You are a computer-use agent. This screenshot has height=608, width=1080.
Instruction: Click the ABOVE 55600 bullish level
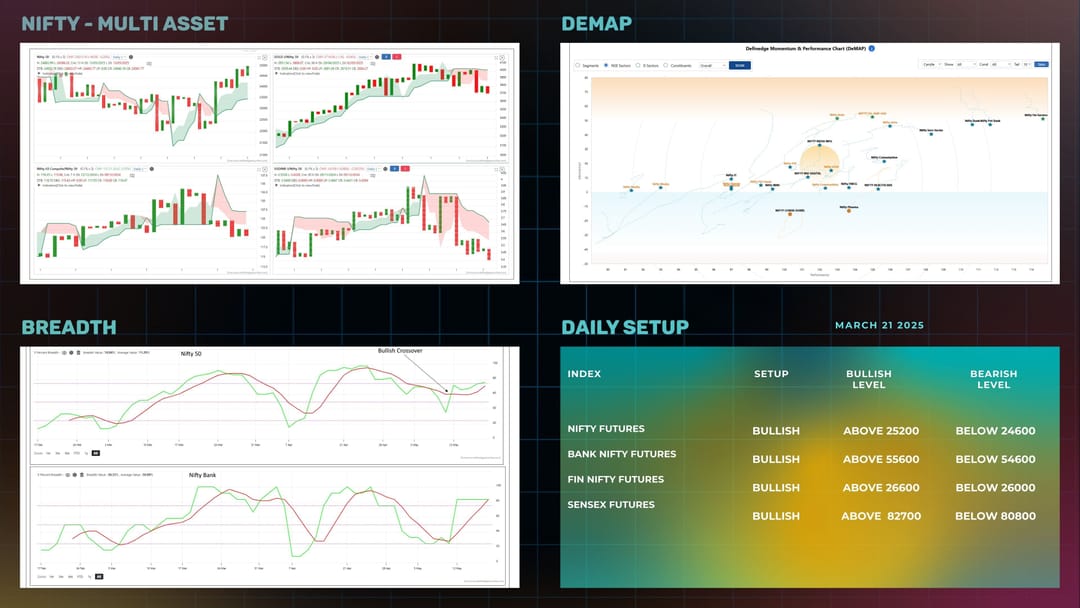coord(881,459)
